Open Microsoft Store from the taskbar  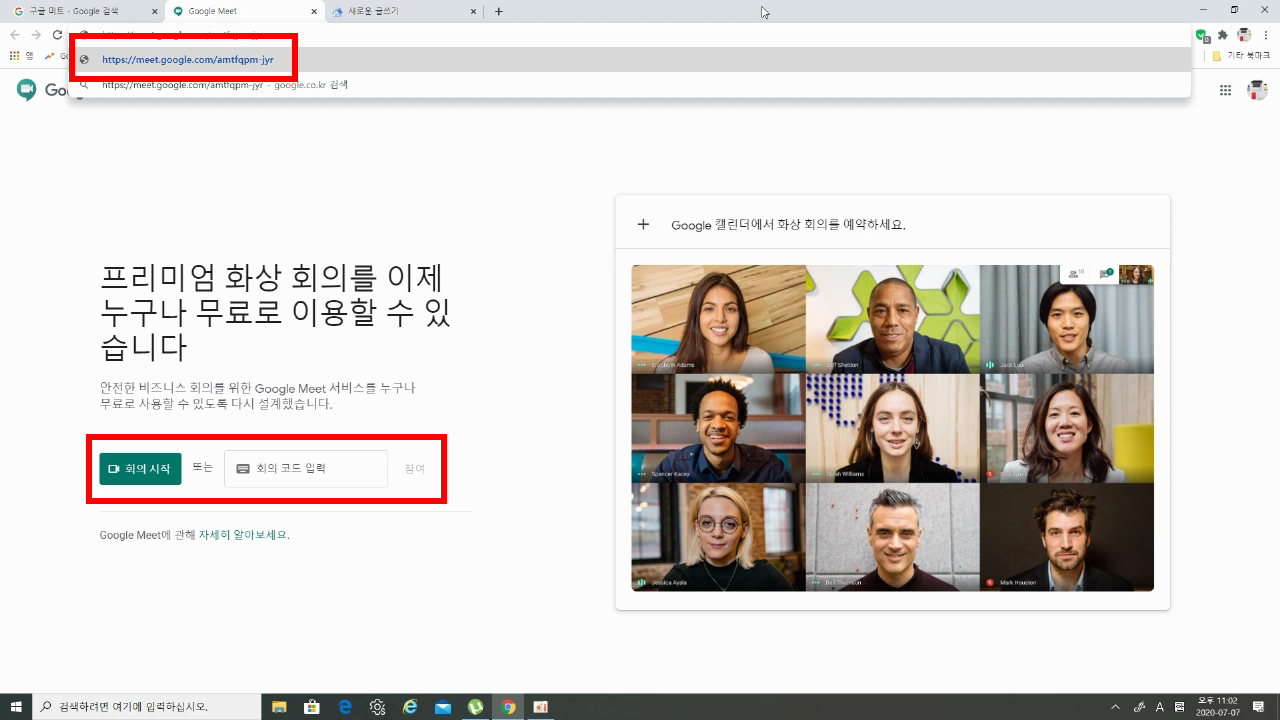(x=312, y=707)
